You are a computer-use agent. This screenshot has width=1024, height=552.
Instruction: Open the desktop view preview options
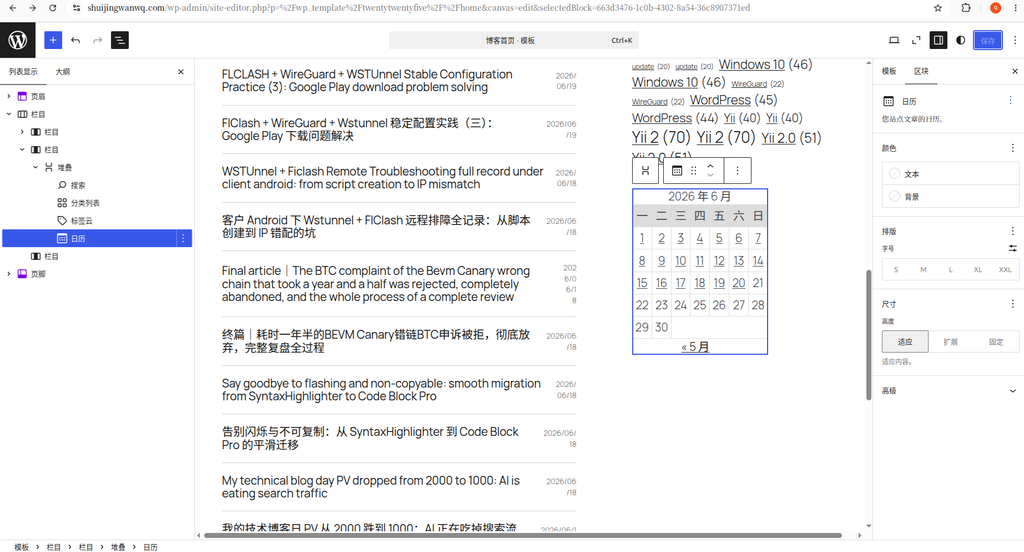coord(894,40)
